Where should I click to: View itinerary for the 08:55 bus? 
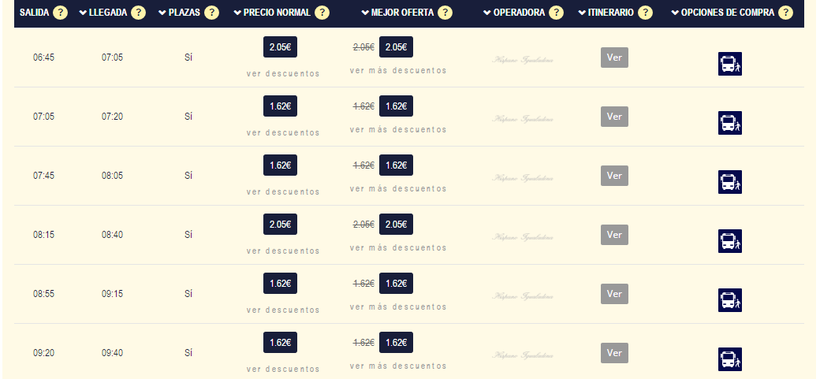(614, 294)
